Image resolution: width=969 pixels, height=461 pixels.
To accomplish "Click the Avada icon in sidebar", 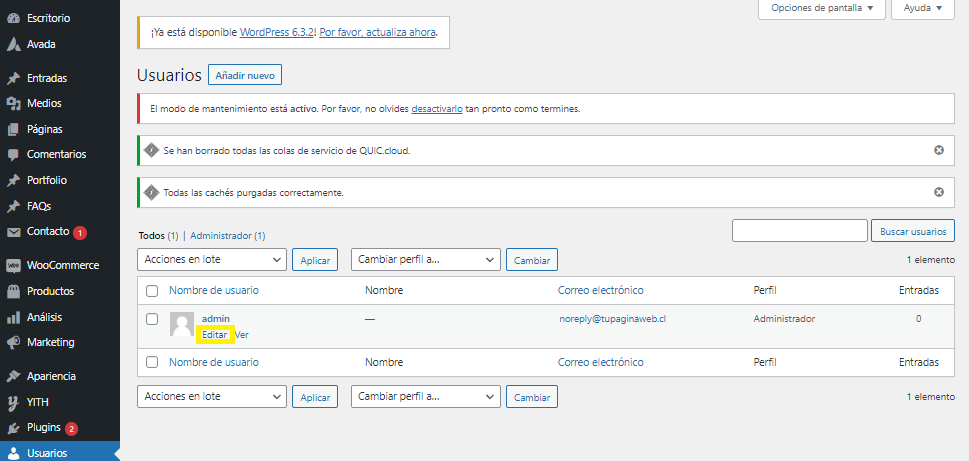I will click(13, 44).
